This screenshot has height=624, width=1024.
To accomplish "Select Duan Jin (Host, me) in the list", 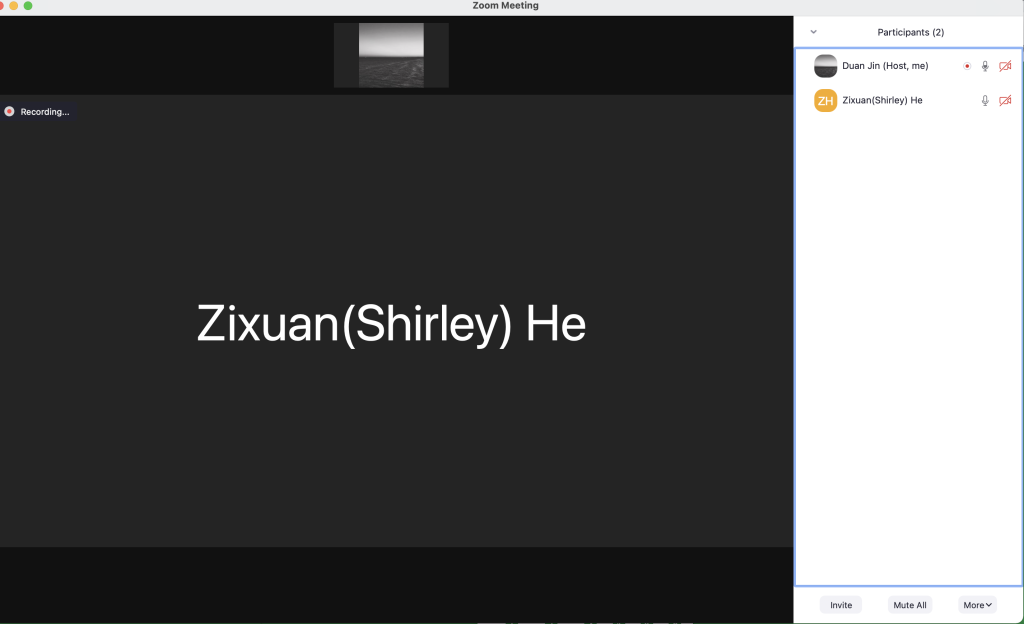I will tap(885, 66).
